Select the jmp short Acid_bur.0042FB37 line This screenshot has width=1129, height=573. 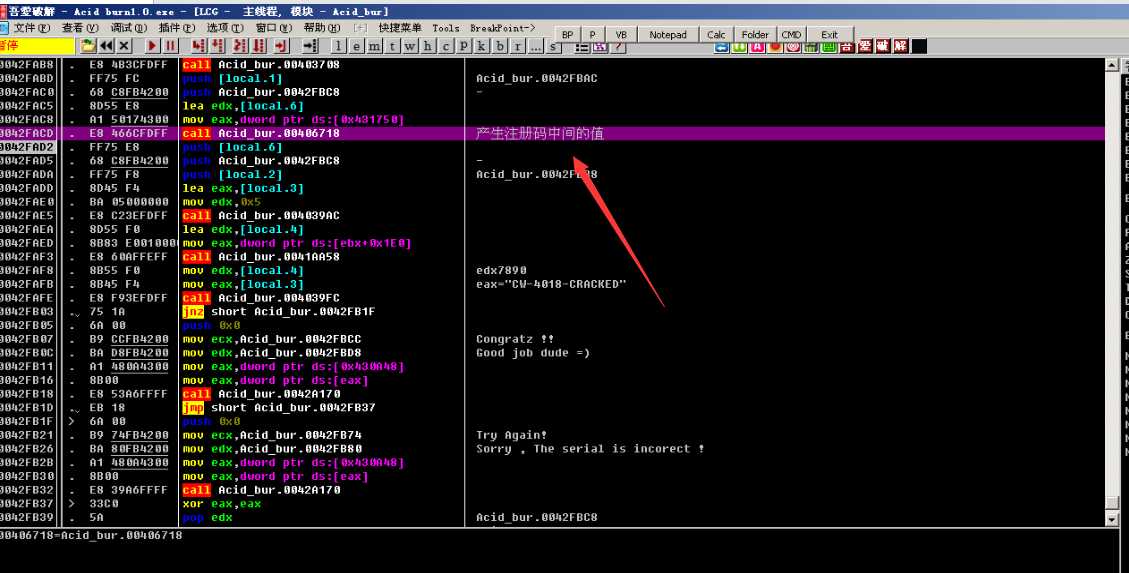click(278, 407)
